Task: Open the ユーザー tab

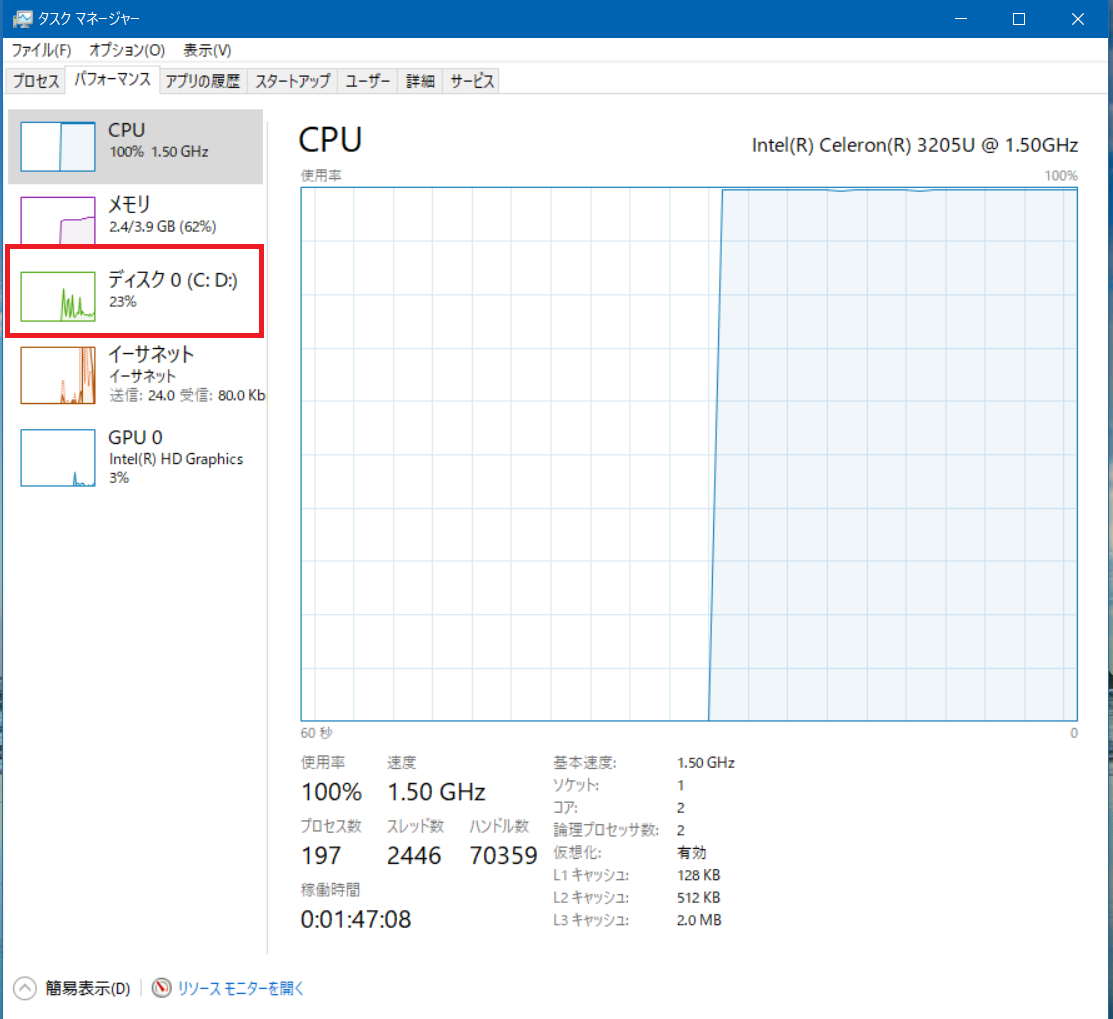Action: click(x=367, y=82)
